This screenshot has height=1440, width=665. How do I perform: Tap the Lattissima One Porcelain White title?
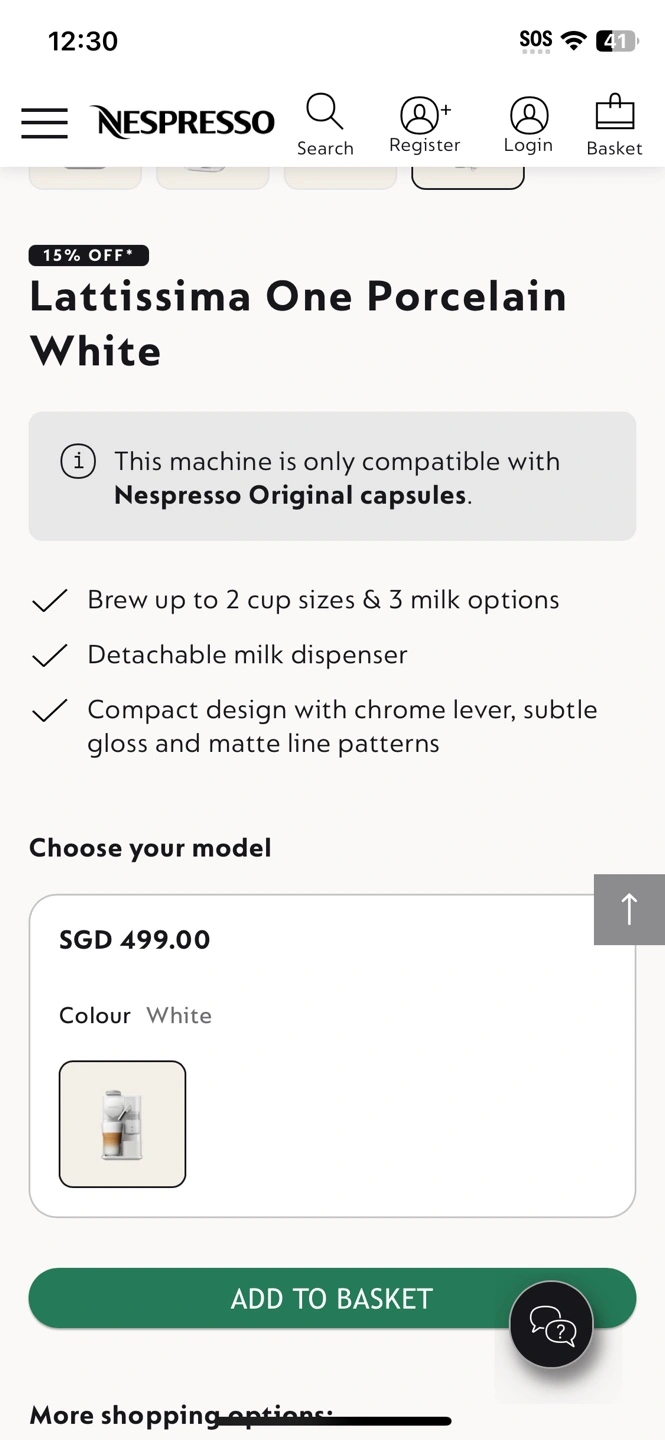[298, 324]
